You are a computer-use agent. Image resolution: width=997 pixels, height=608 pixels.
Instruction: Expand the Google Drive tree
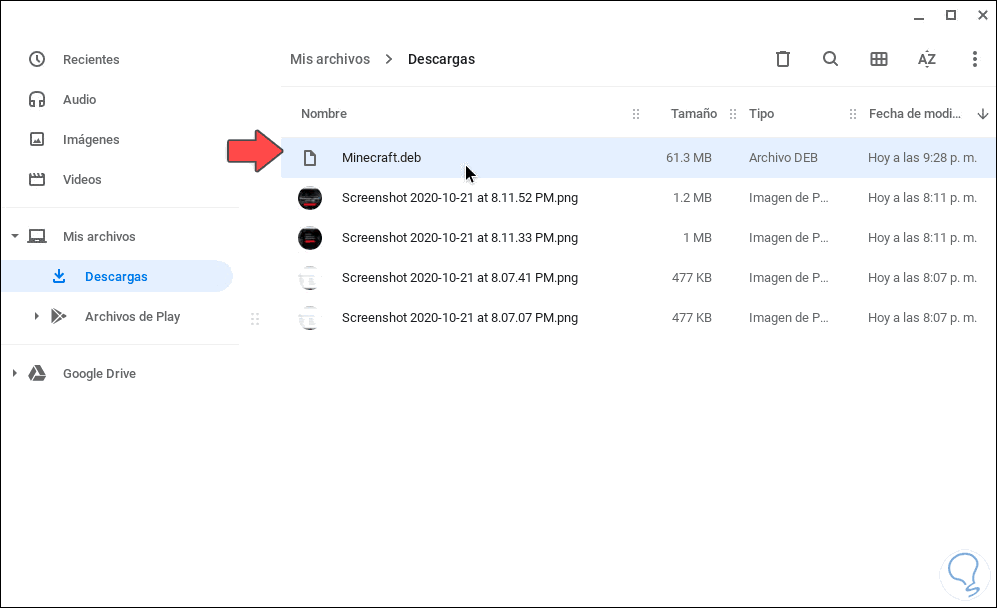coord(15,374)
